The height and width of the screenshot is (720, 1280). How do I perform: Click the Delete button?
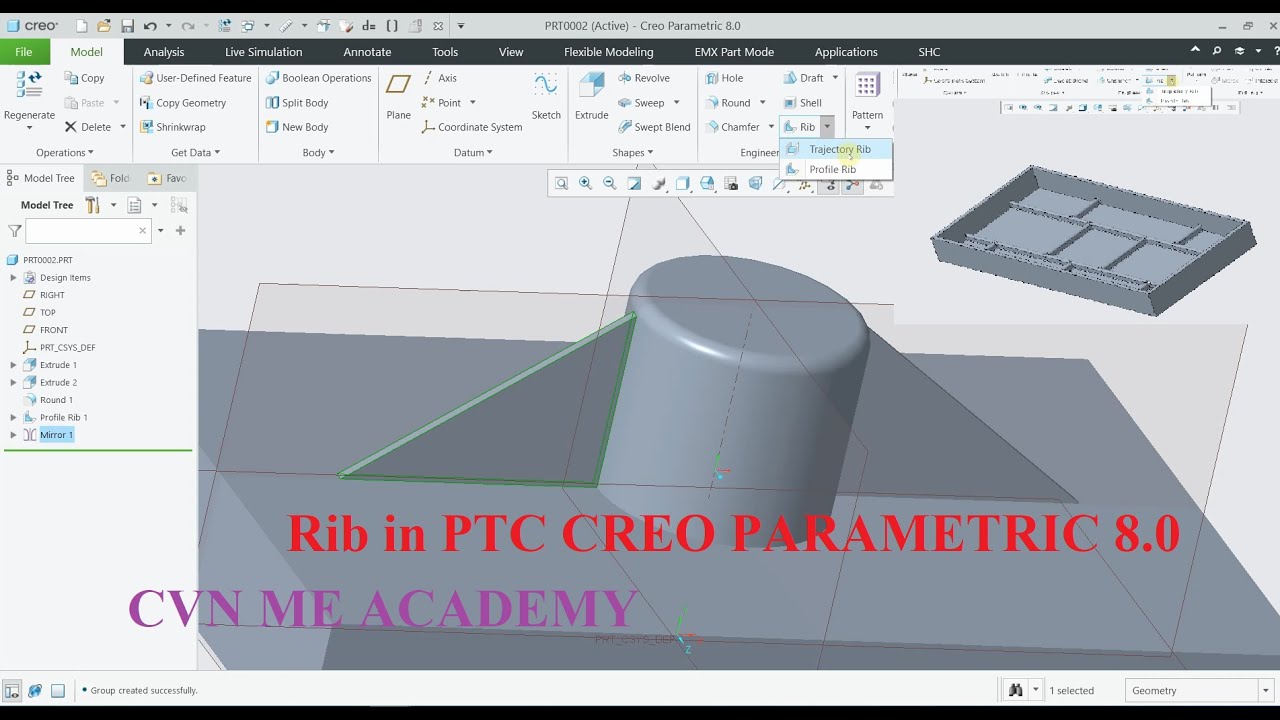pos(87,127)
